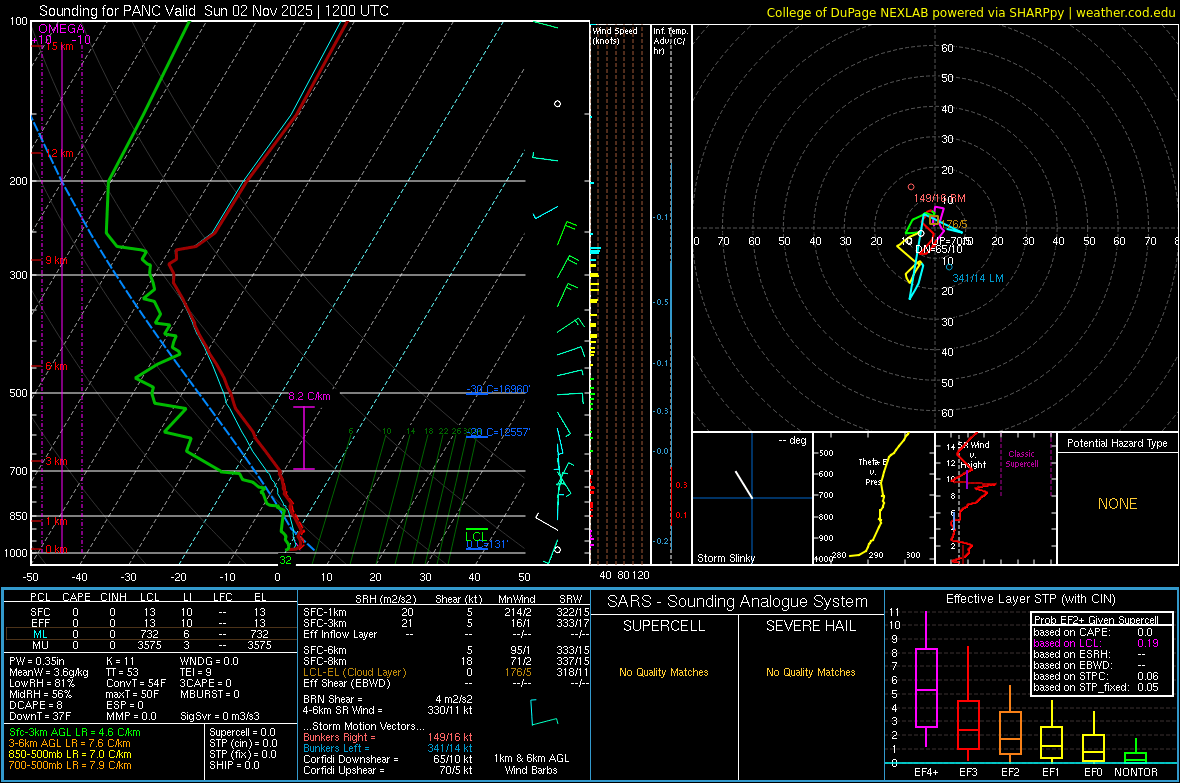Click the 'Corfidi Downshear' vector row
The width and height of the screenshot is (1180, 783).
point(388,759)
